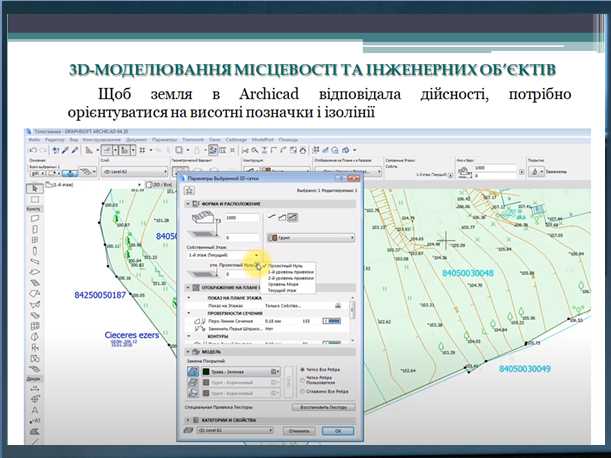The height and width of the screenshot is (458, 611).
Task: Open the 'Грунт' building material dropdown in dialog
Action: point(311,237)
